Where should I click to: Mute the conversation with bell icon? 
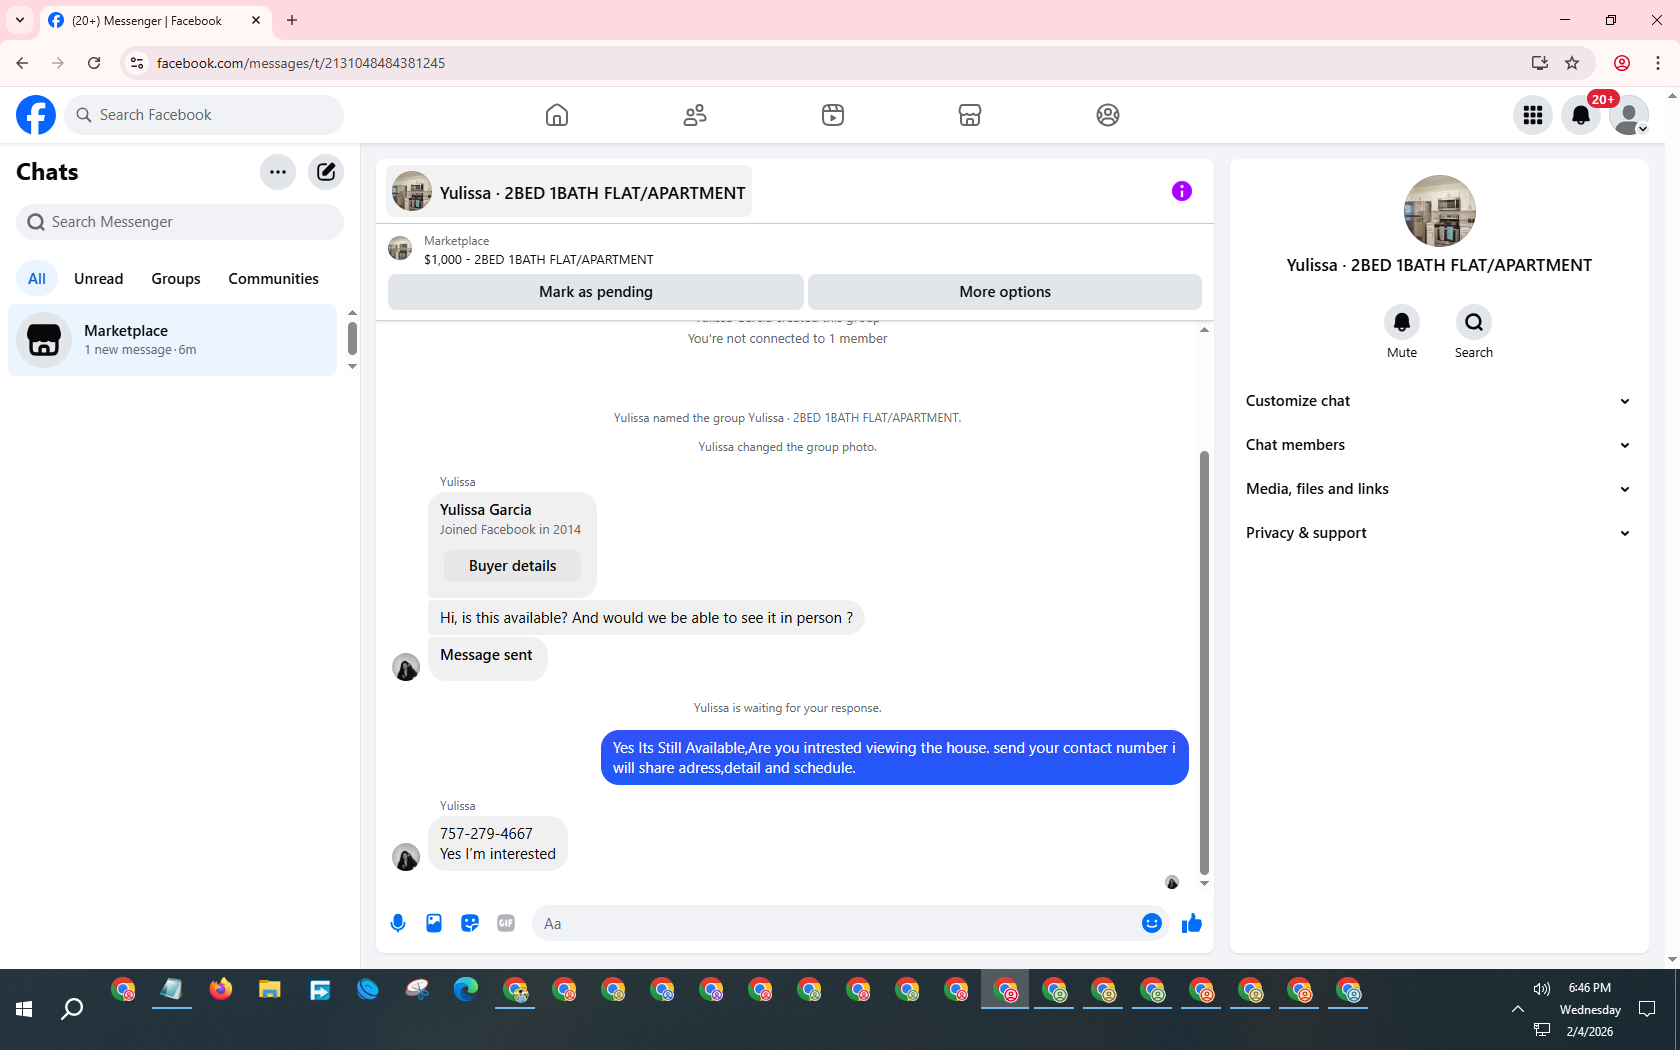coord(1402,322)
